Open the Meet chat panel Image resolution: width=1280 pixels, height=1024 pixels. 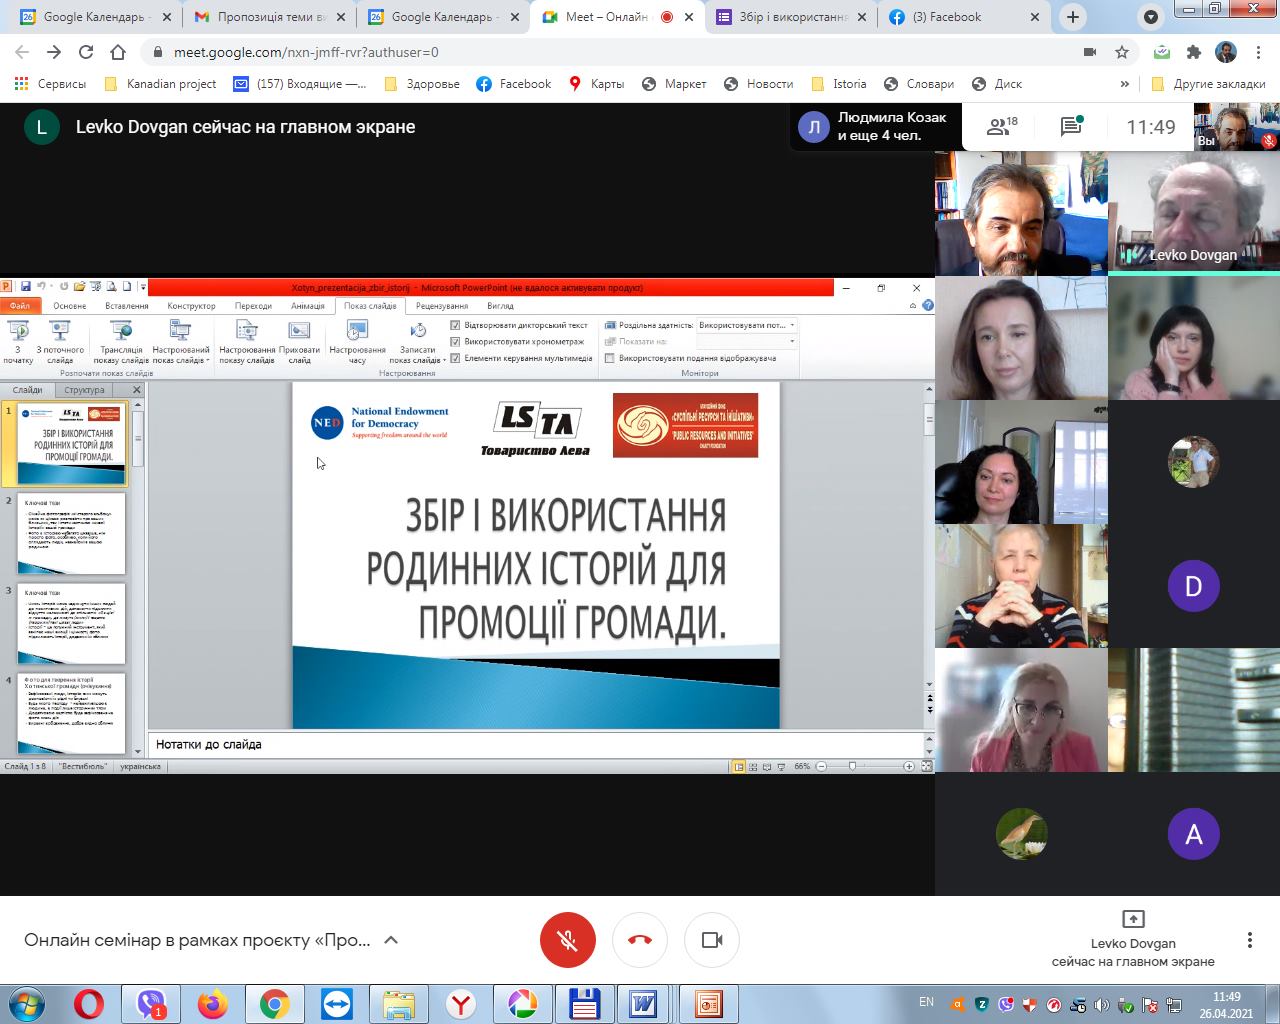pos(1071,127)
